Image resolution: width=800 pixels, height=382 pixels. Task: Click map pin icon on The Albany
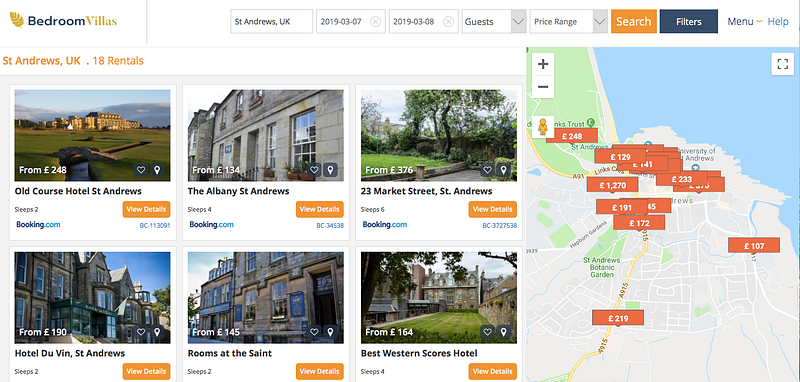[331, 170]
